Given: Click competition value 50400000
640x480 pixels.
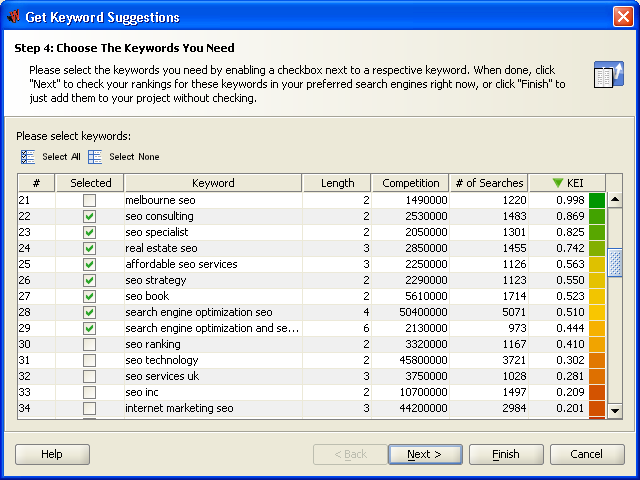Looking at the screenshot, I should [423, 312].
